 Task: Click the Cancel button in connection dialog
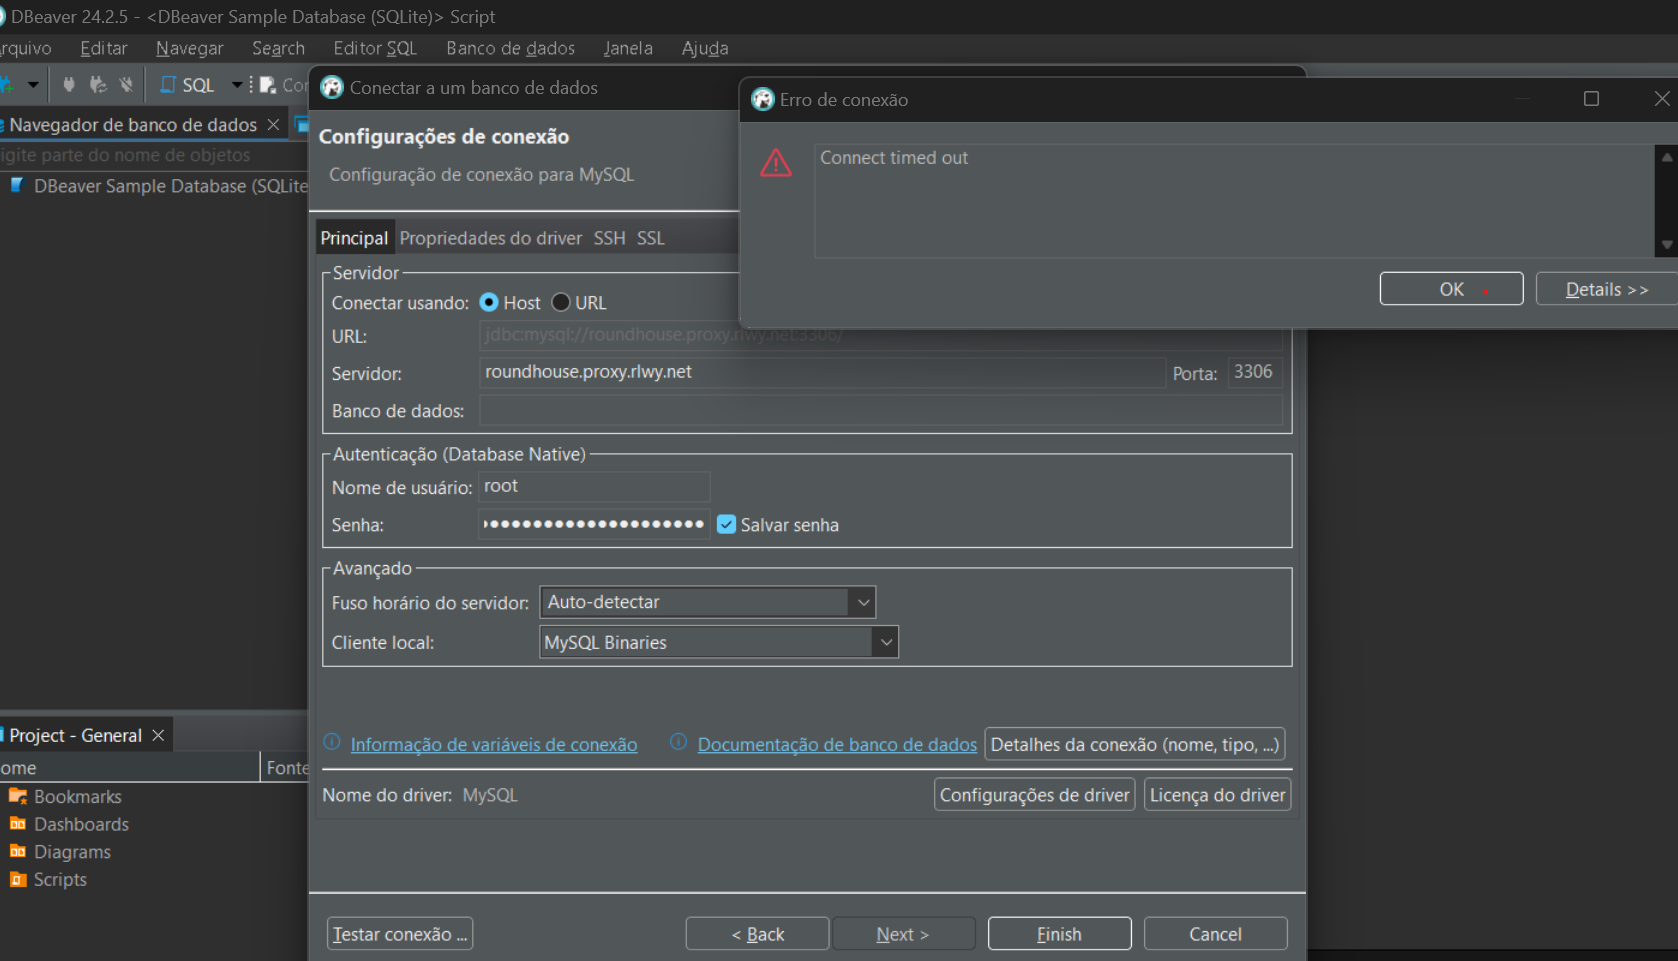click(x=1215, y=934)
